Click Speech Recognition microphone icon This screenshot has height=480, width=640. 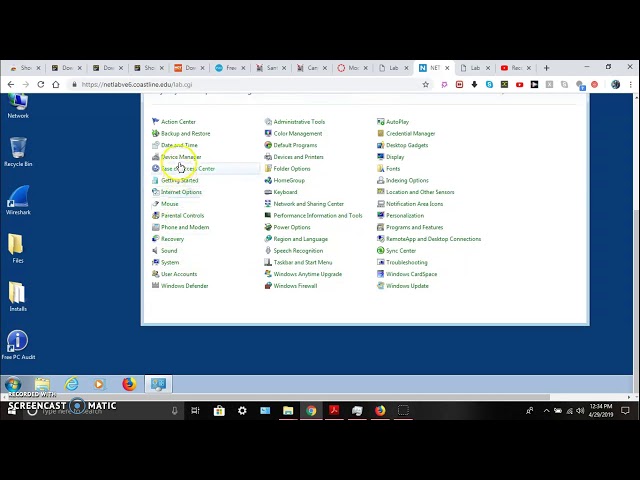(x=268, y=251)
